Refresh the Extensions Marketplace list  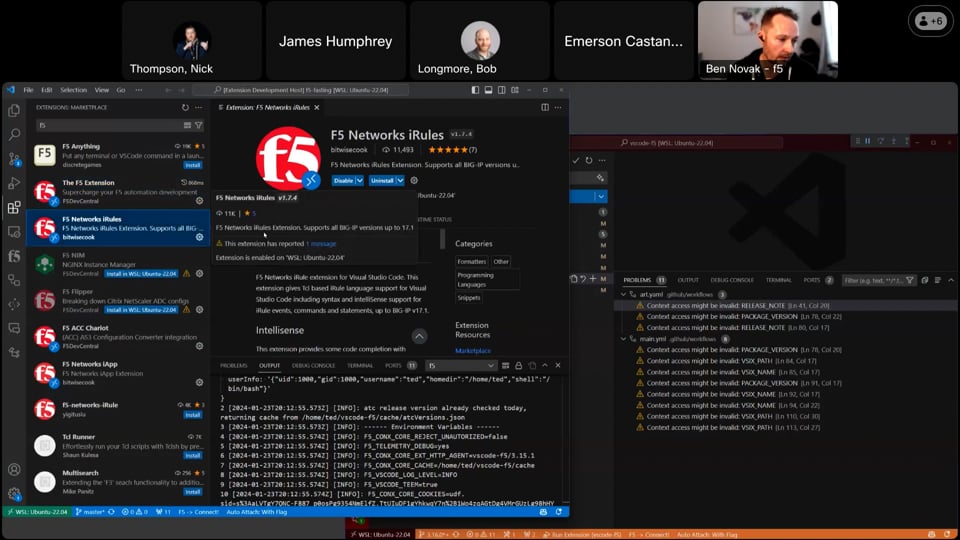click(185, 107)
